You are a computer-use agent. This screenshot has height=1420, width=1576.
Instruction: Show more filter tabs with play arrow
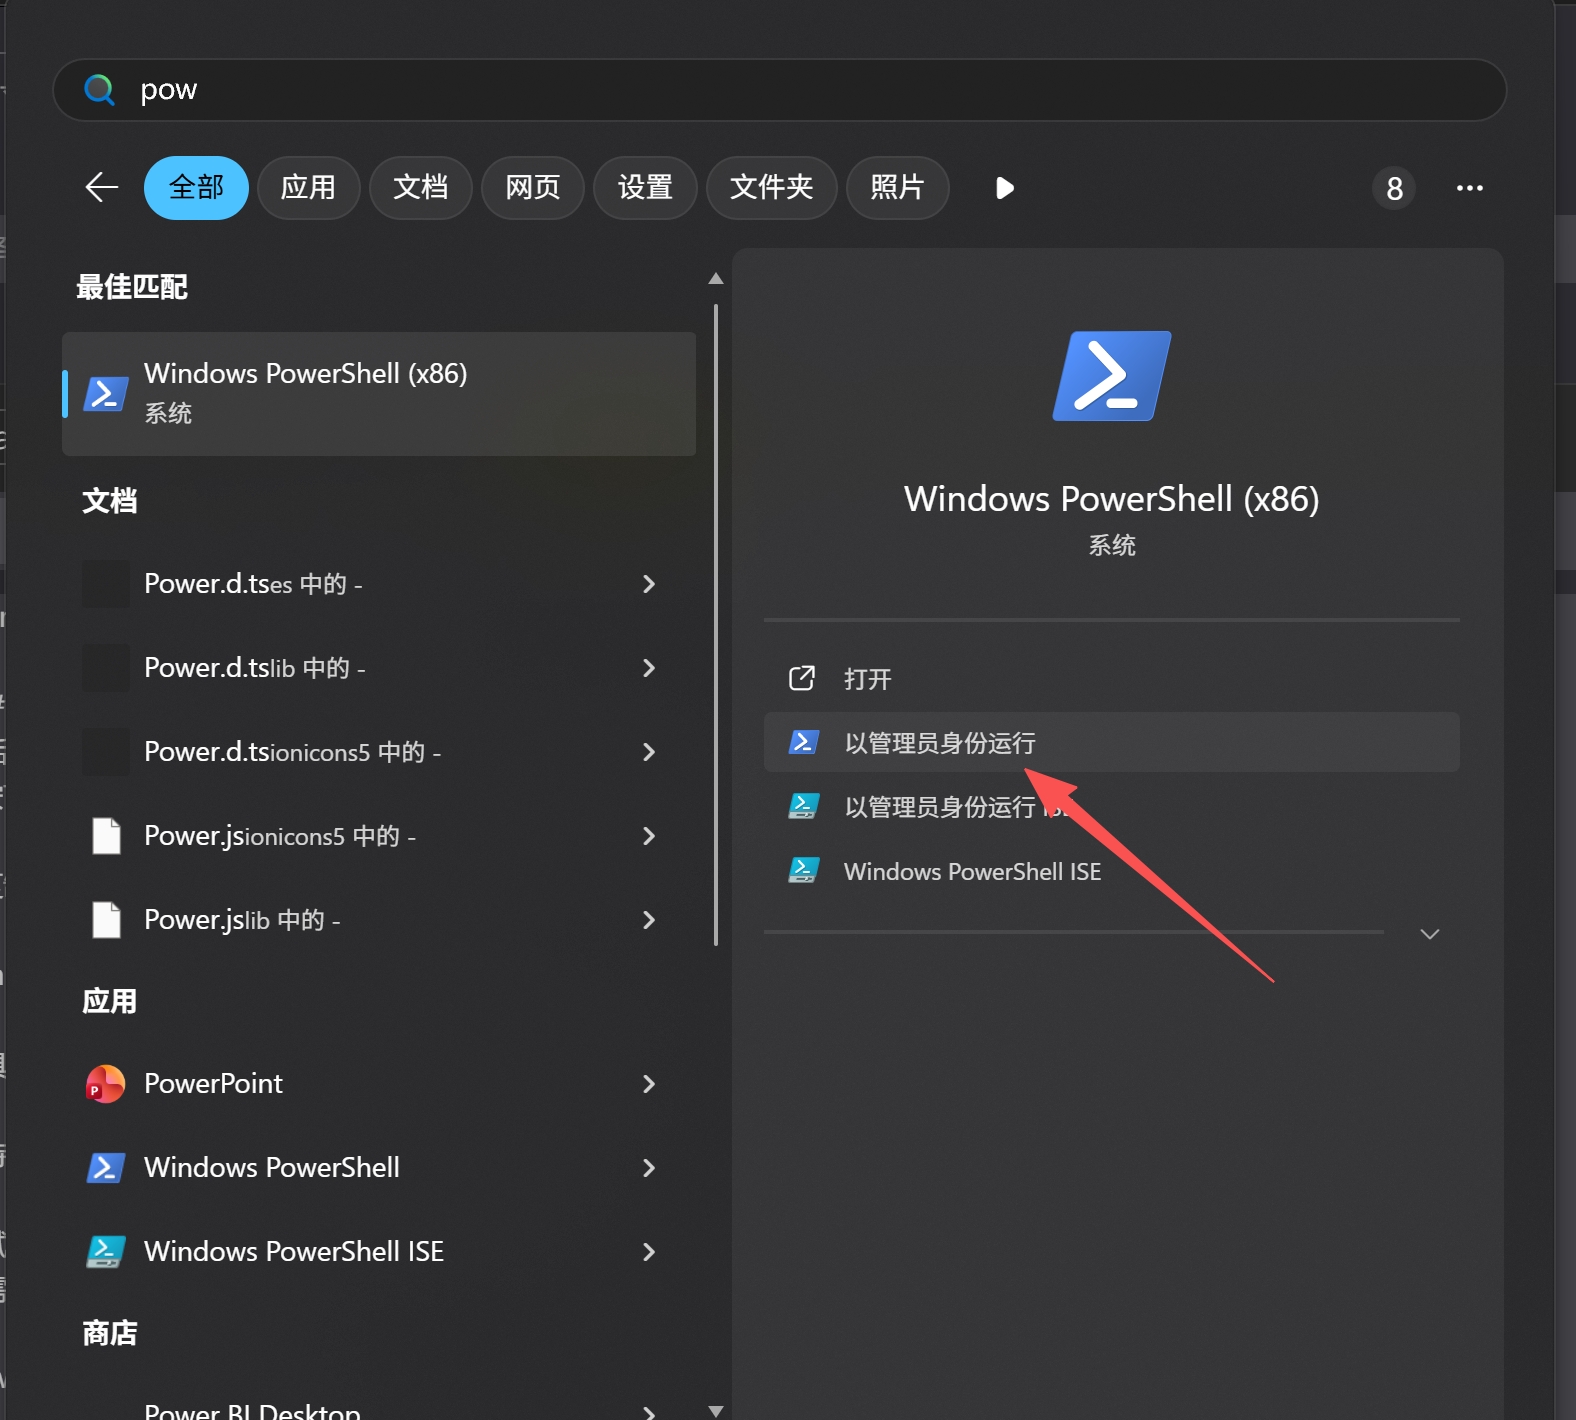(1005, 188)
